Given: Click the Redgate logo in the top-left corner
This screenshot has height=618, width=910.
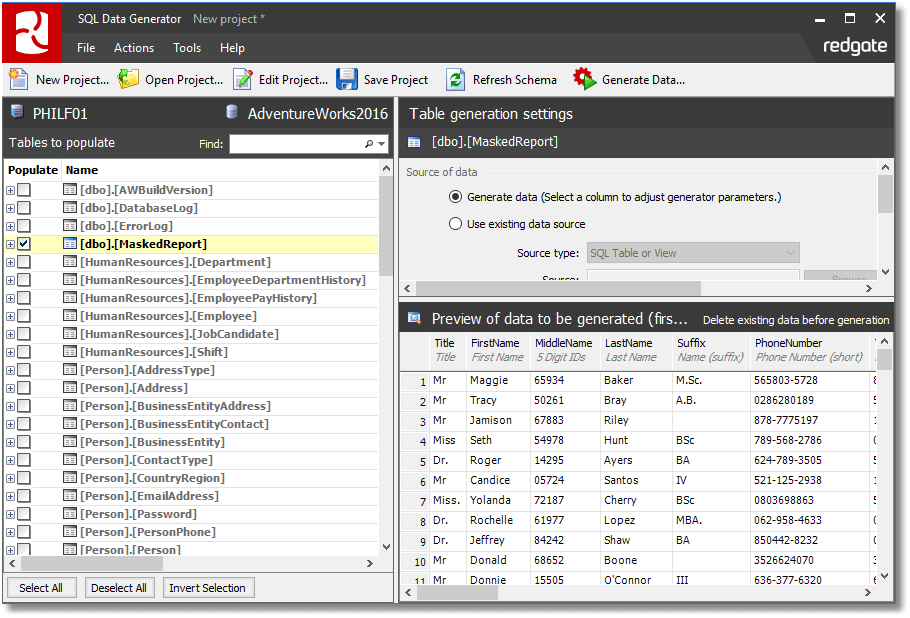Looking at the screenshot, I should coord(30,30).
